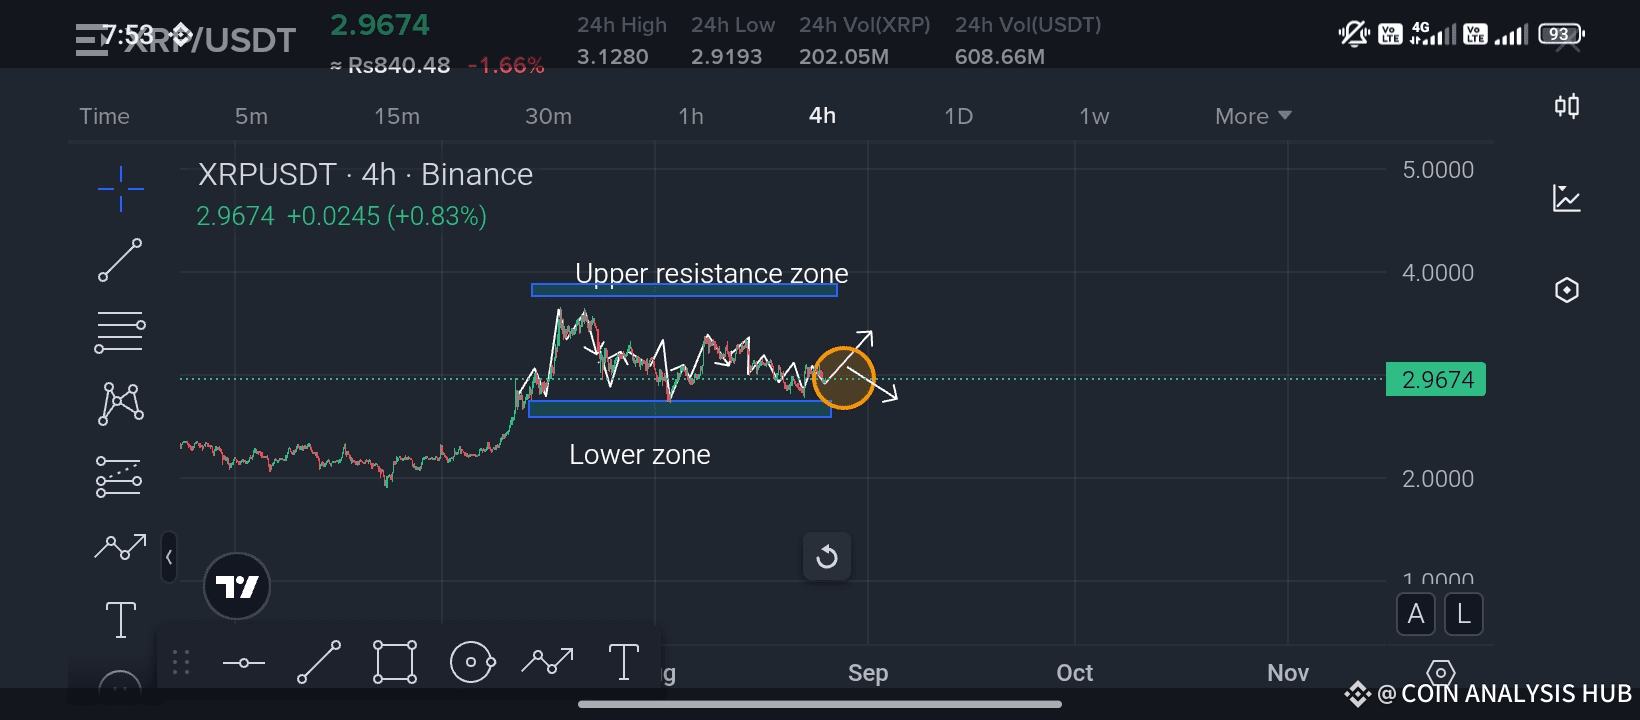Select the rectangle tool in the bottom toolbar

click(395, 662)
